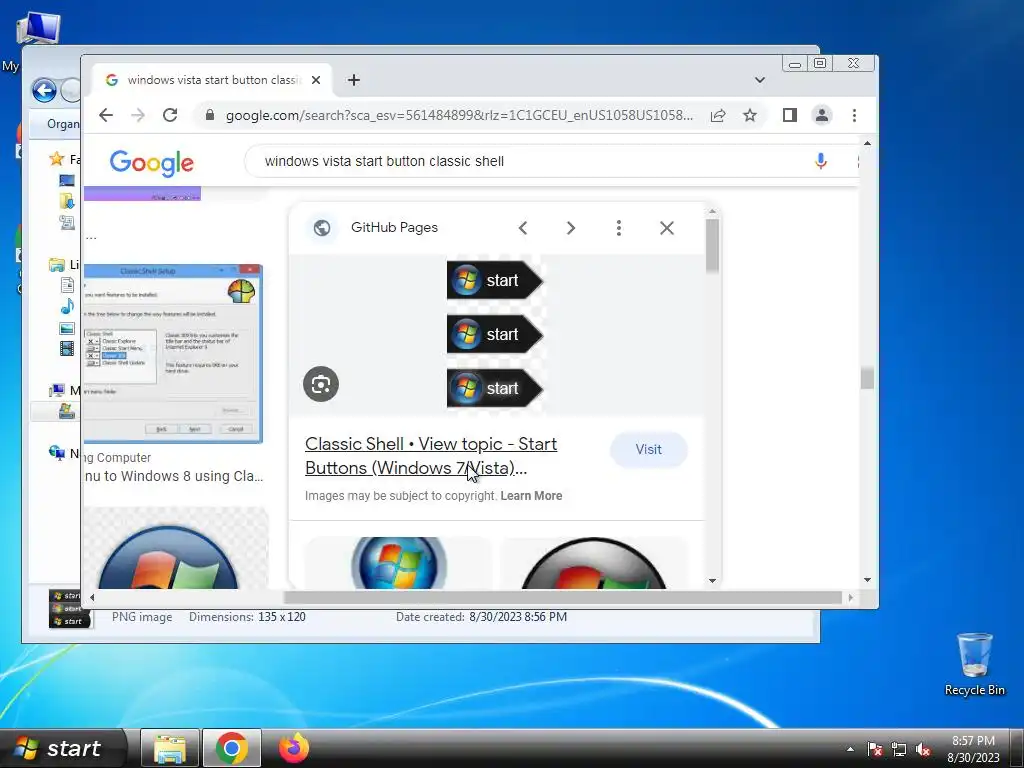The height and width of the screenshot is (768, 1024).
Task: Click the Chrome forward arrow
Action: click(138, 116)
